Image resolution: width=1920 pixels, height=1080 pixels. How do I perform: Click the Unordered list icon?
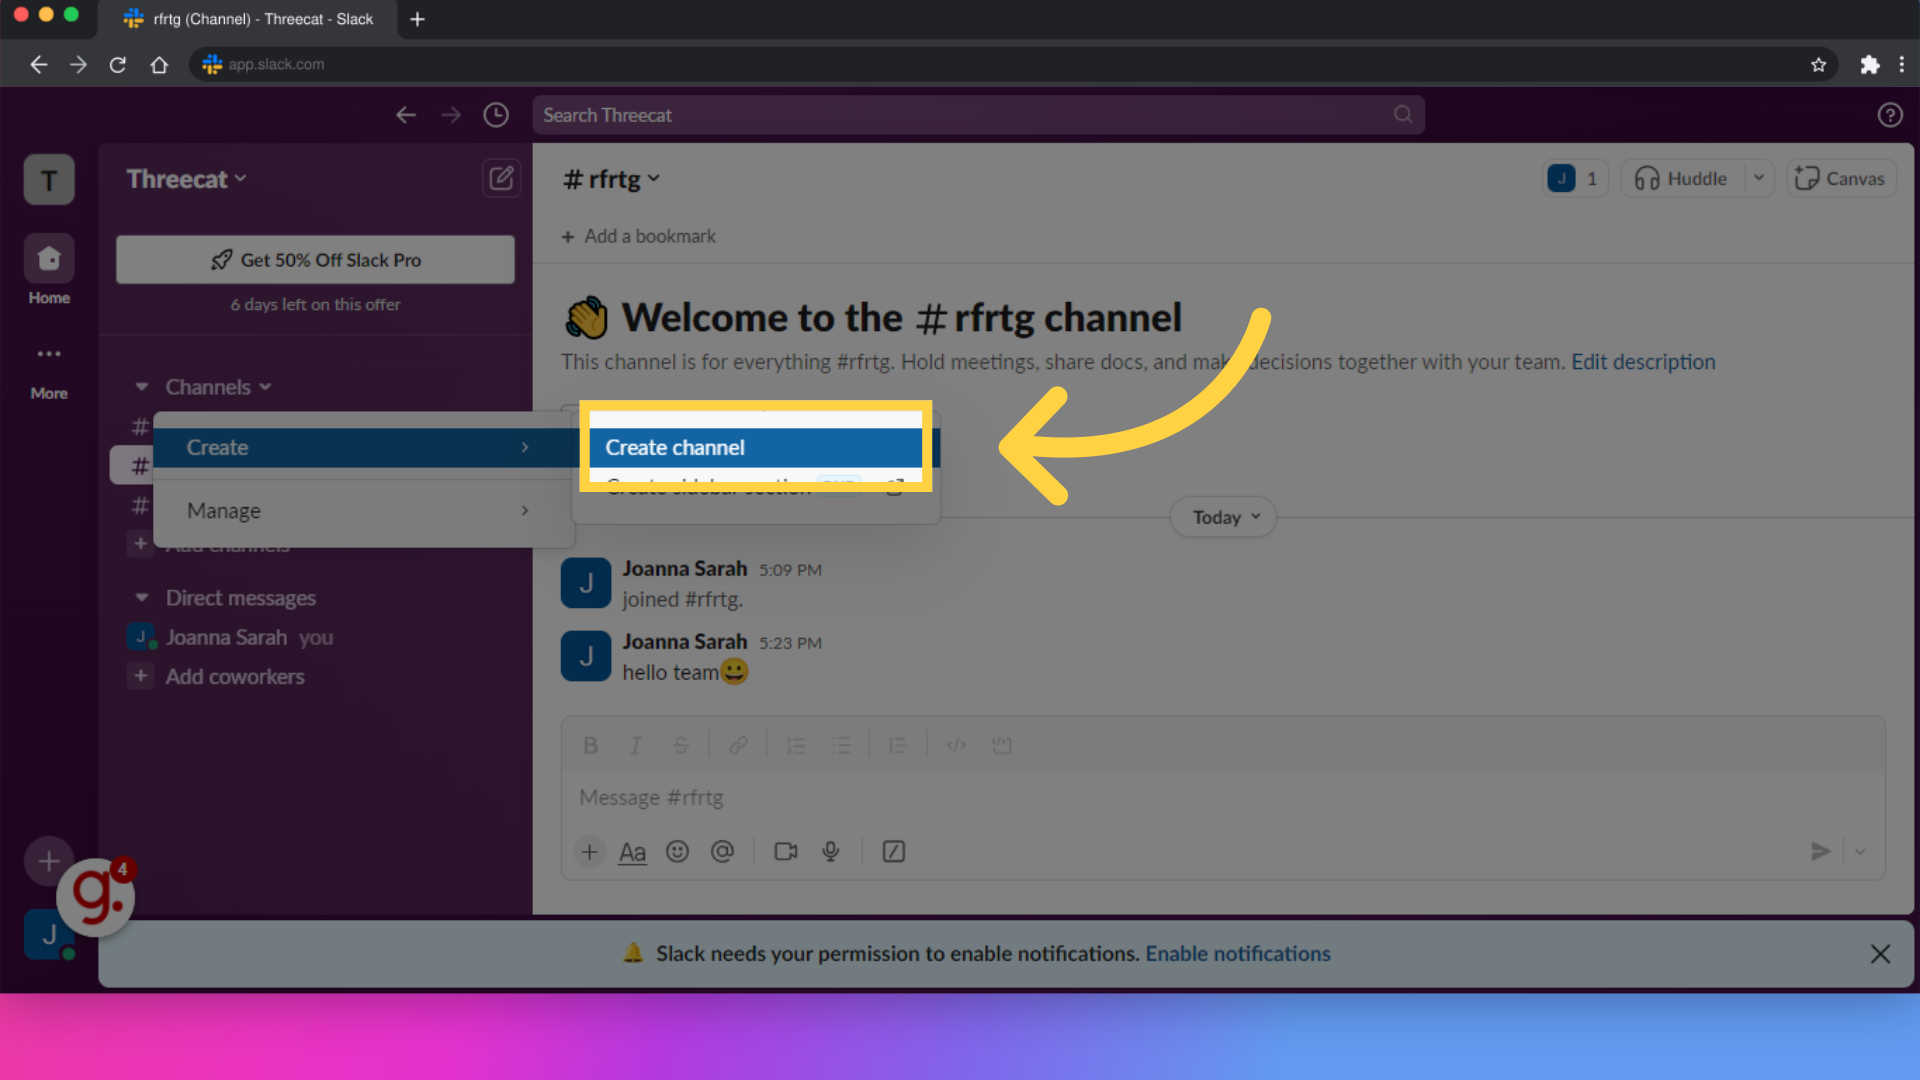843,745
